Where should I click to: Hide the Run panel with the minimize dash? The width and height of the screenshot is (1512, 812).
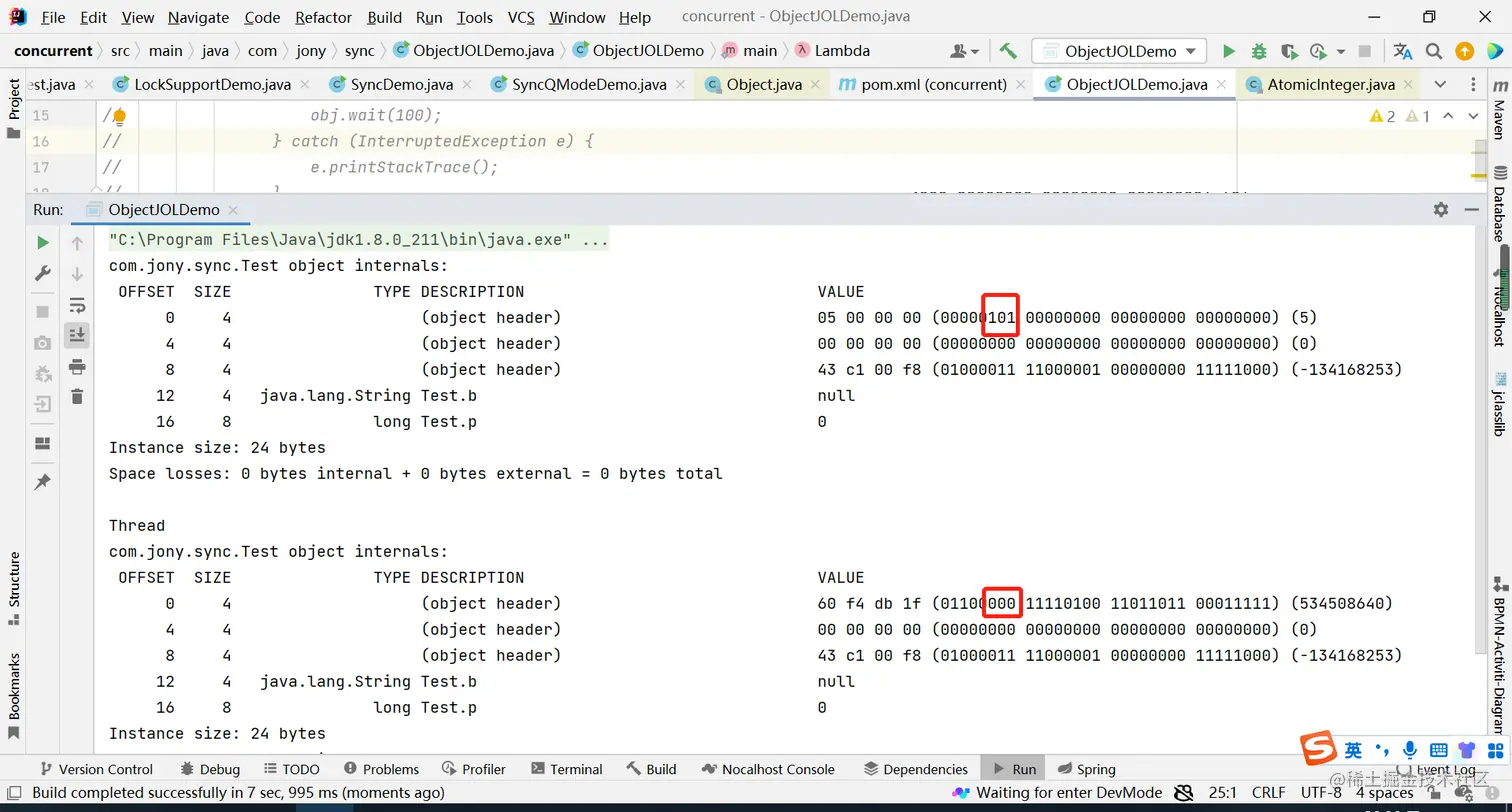(x=1471, y=209)
